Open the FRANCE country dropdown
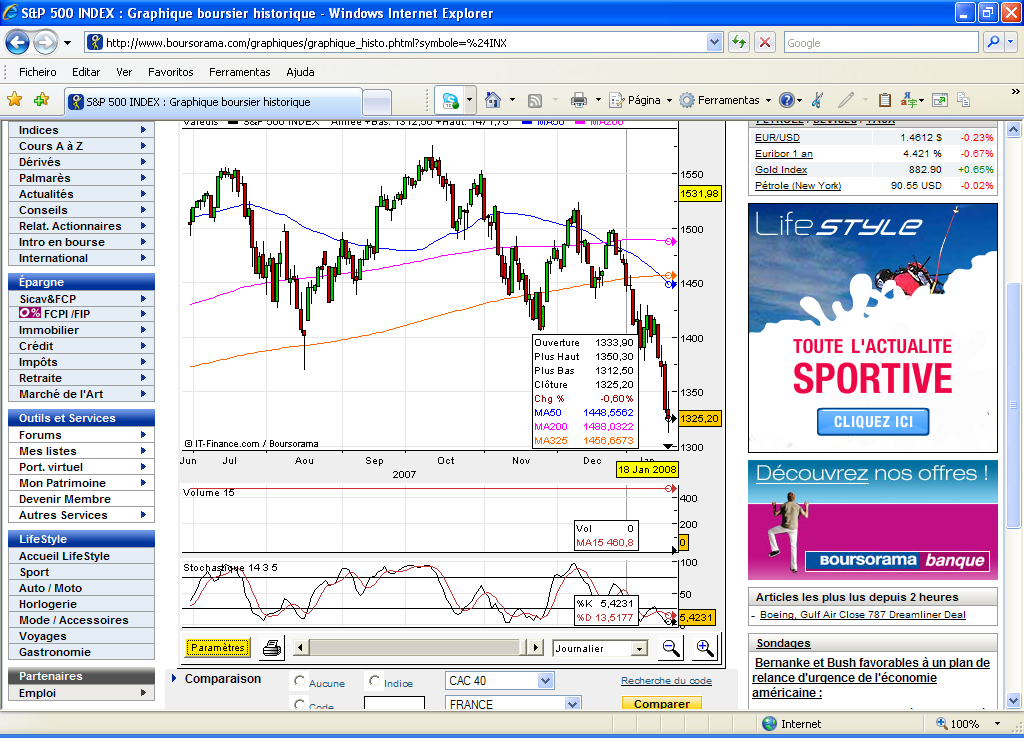1024x738 pixels. (573, 704)
